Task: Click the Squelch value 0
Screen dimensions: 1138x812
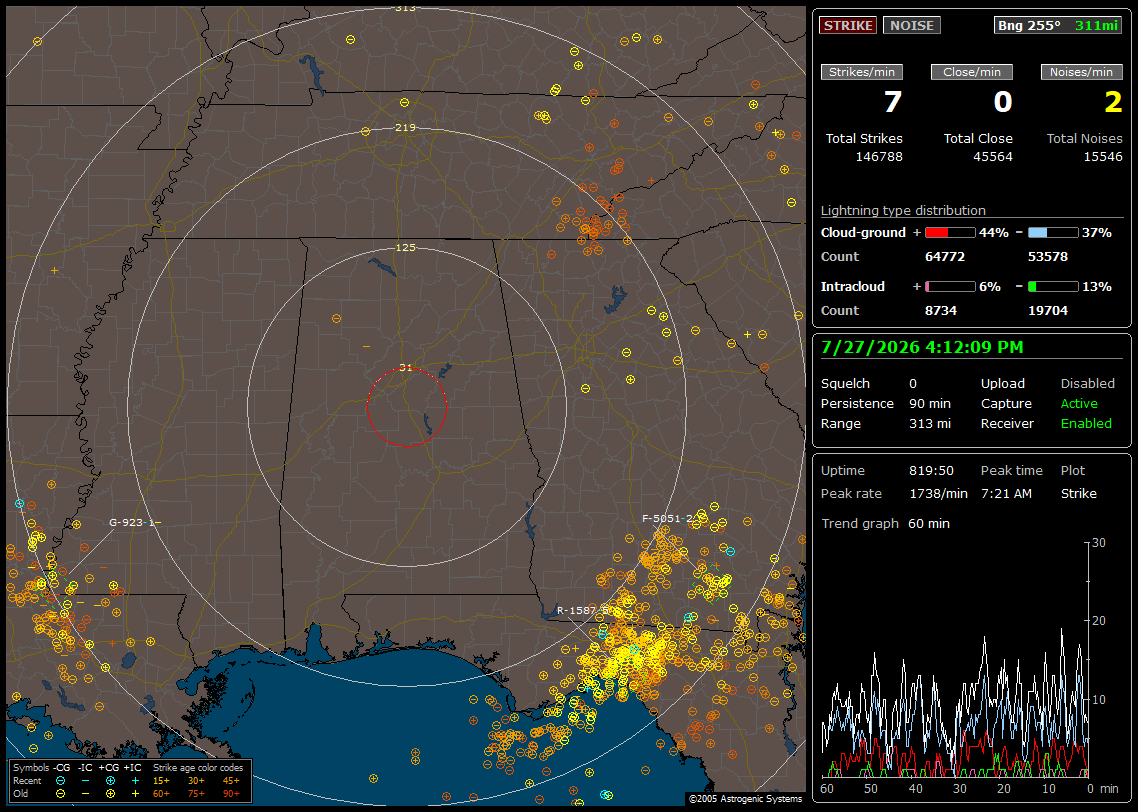Action: click(x=913, y=384)
